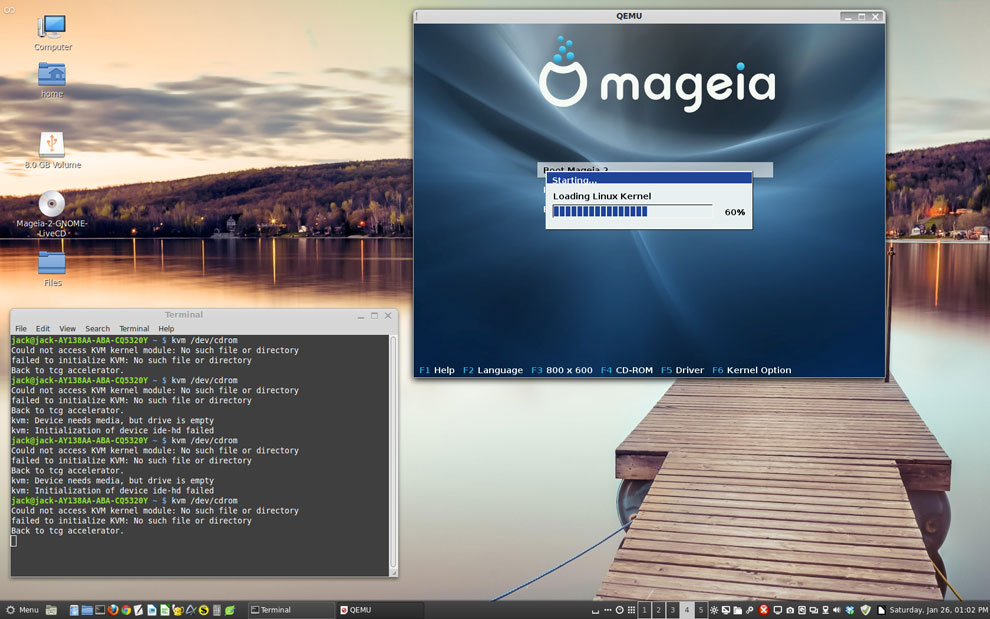Click the grid icon beside workspace switcher

tap(631, 610)
